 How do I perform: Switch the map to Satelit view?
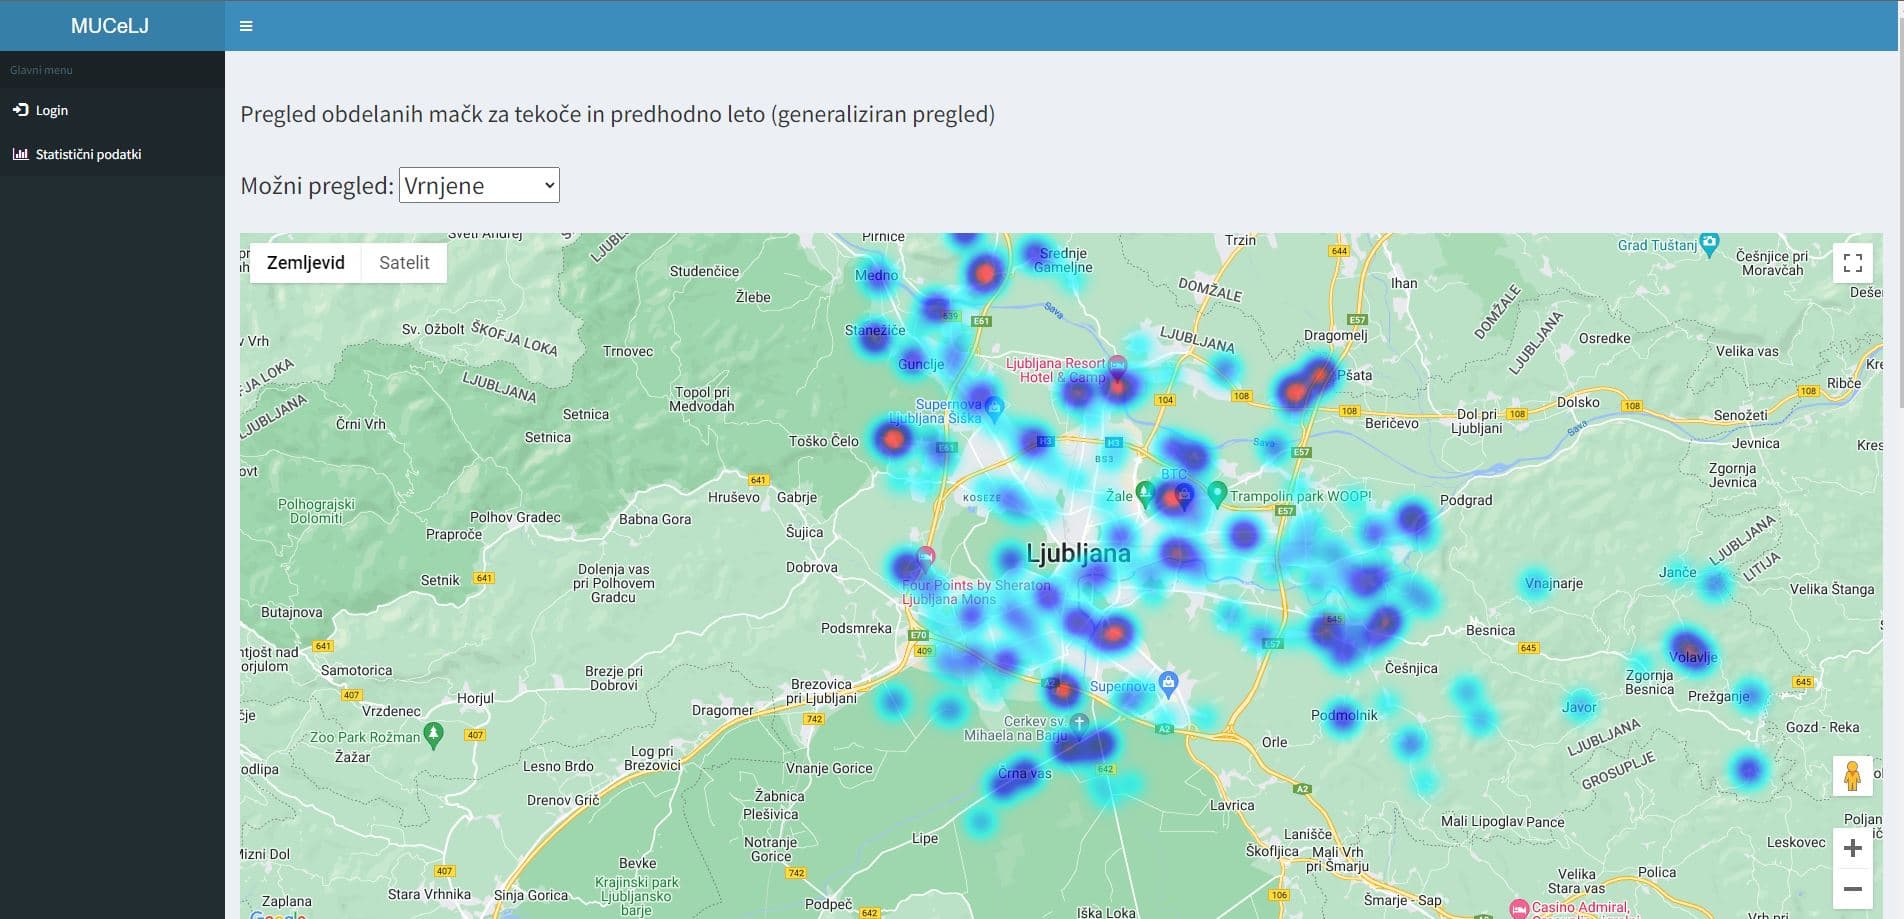(403, 262)
